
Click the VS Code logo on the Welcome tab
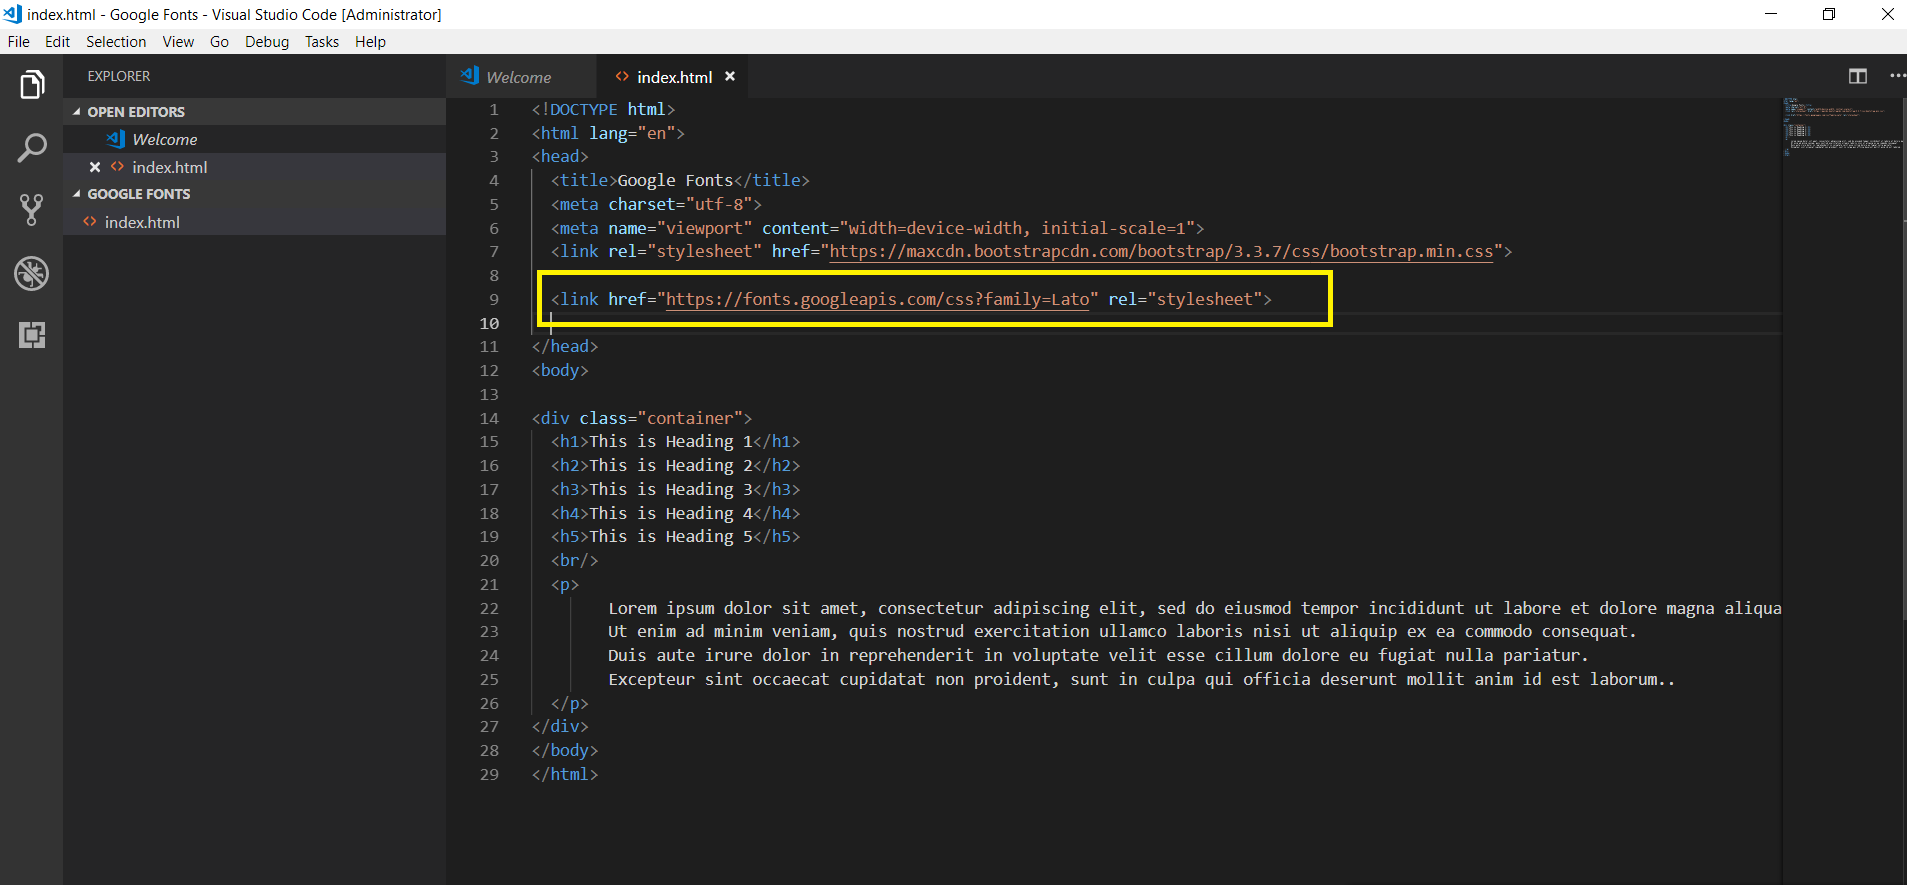(470, 76)
